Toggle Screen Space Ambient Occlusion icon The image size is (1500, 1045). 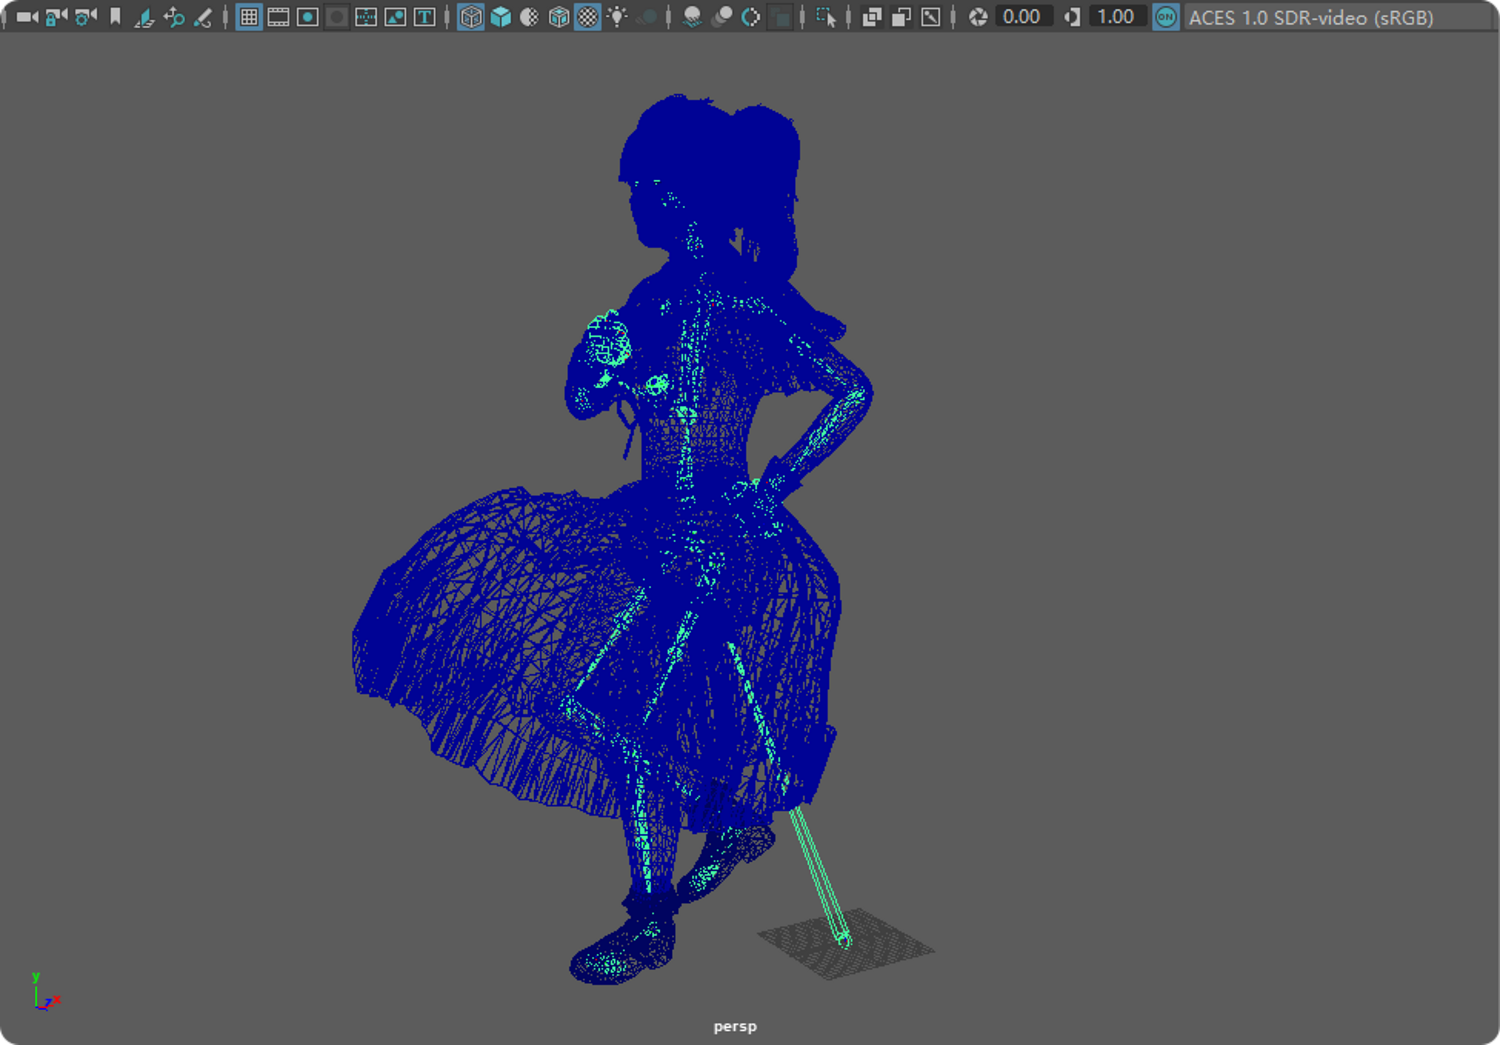coord(692,17)
